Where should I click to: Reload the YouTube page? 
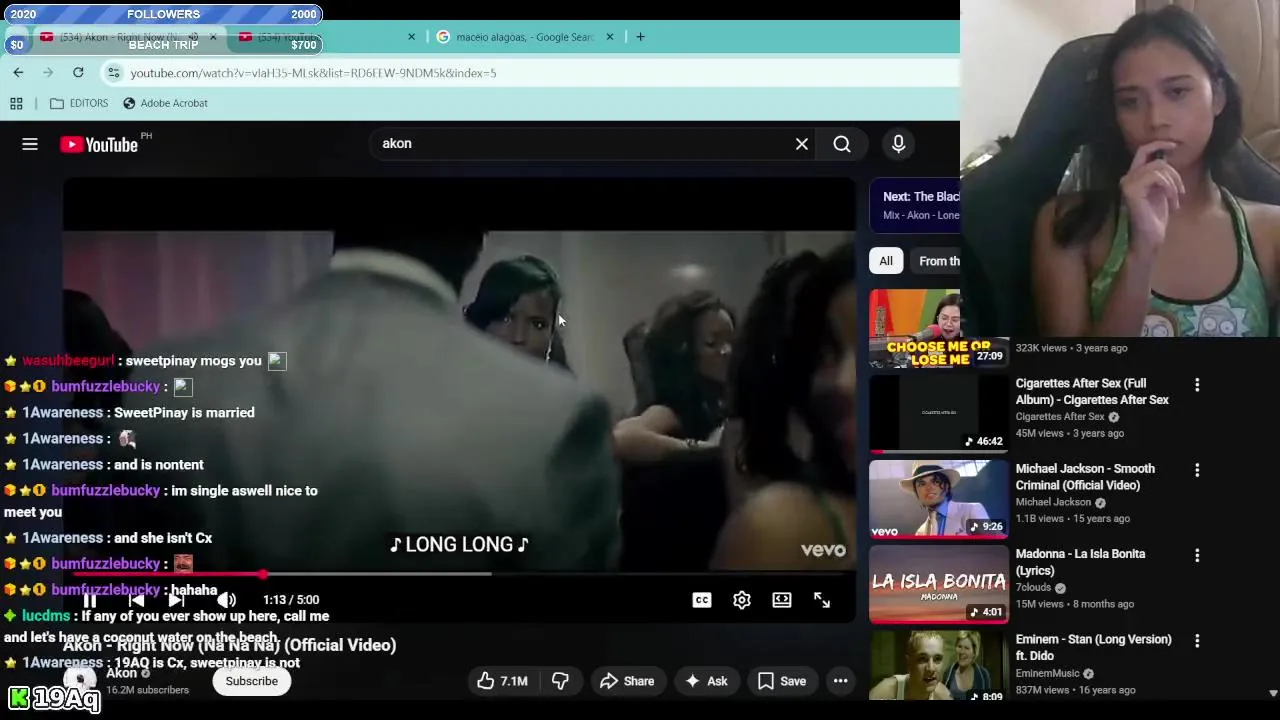coord(78,72)
